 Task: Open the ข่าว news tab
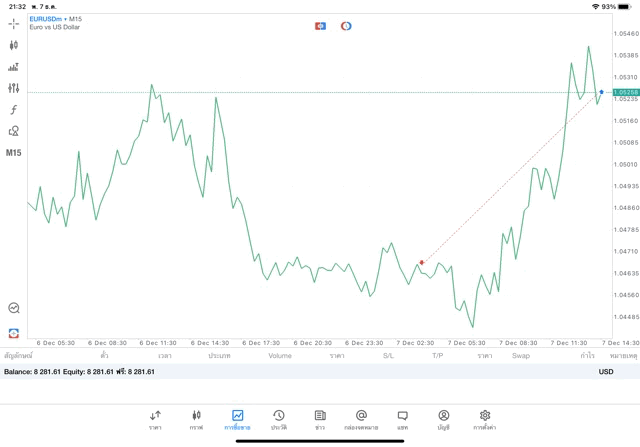click(320, 420)
